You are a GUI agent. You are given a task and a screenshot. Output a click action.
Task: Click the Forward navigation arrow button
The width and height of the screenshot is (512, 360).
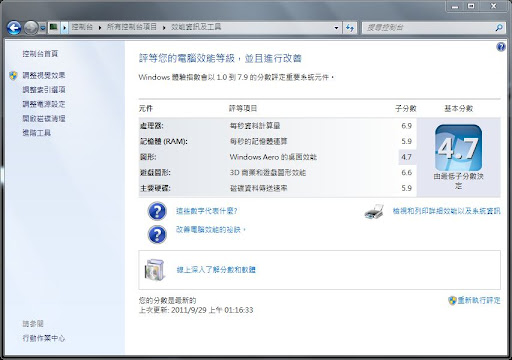coord(31,28)
